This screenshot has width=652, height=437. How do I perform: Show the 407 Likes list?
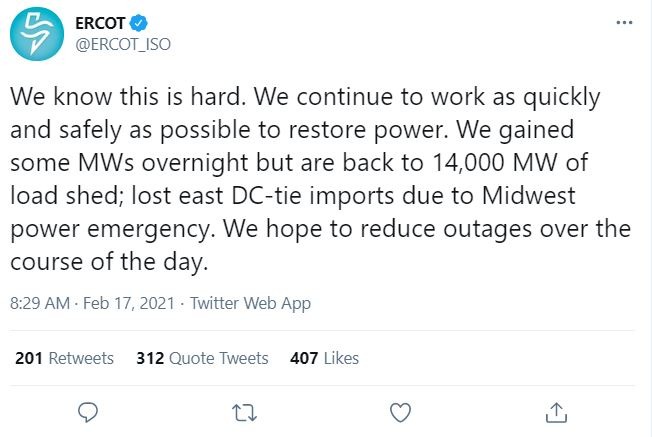click(324, 358)
